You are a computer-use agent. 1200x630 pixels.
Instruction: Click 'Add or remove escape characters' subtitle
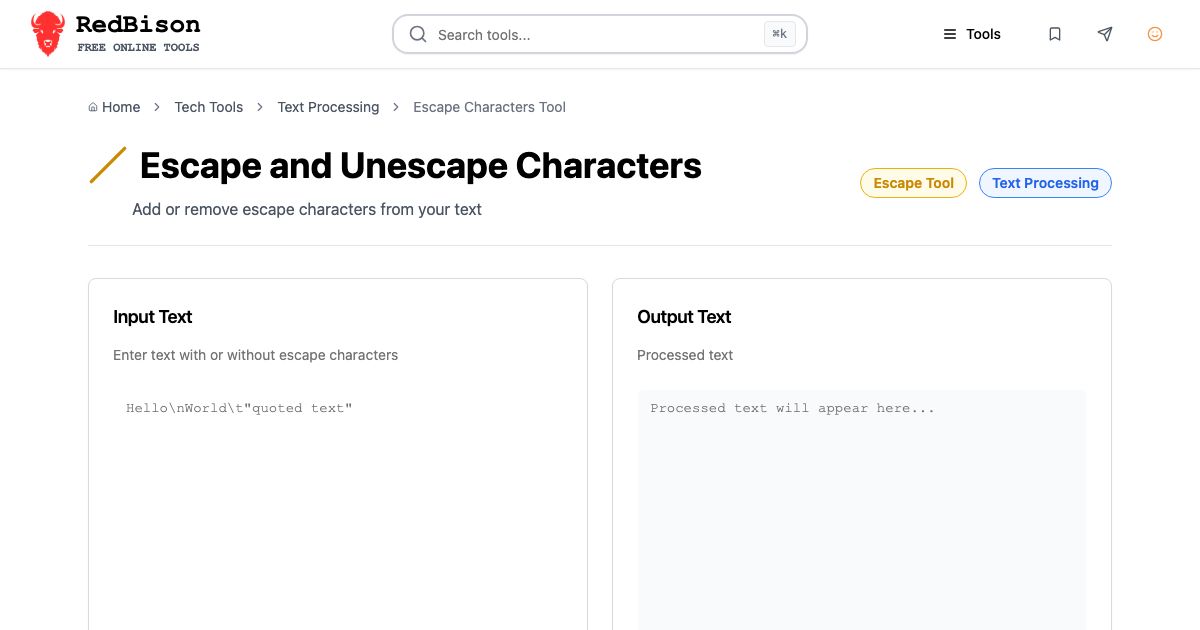tap(307, 210)
